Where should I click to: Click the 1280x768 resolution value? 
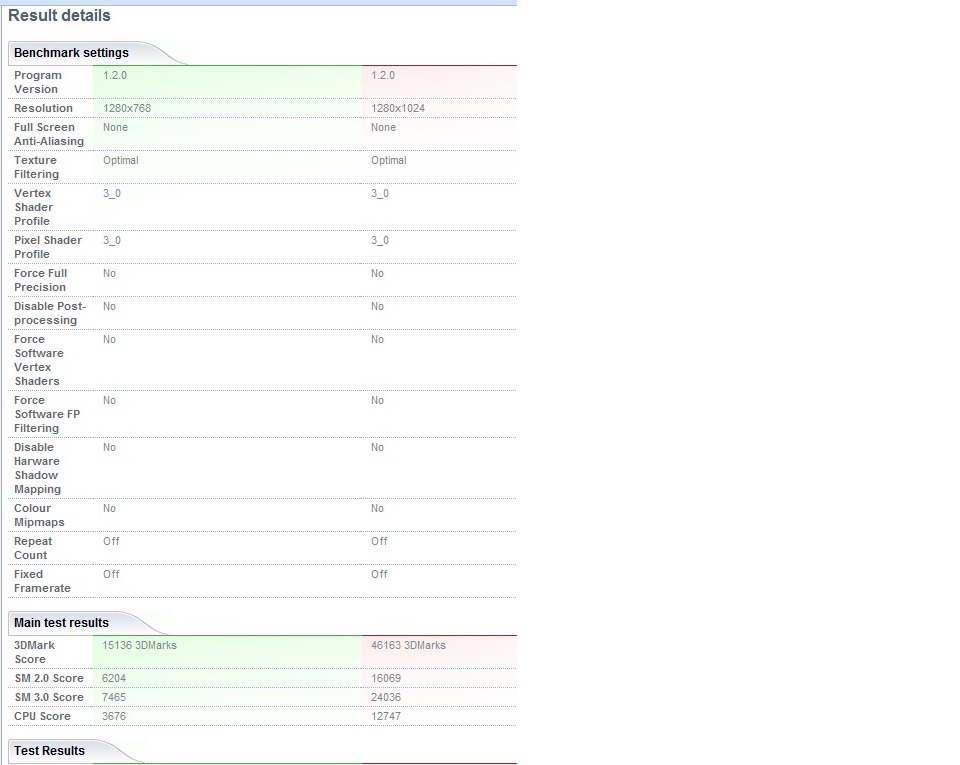[x=127, y=108]
